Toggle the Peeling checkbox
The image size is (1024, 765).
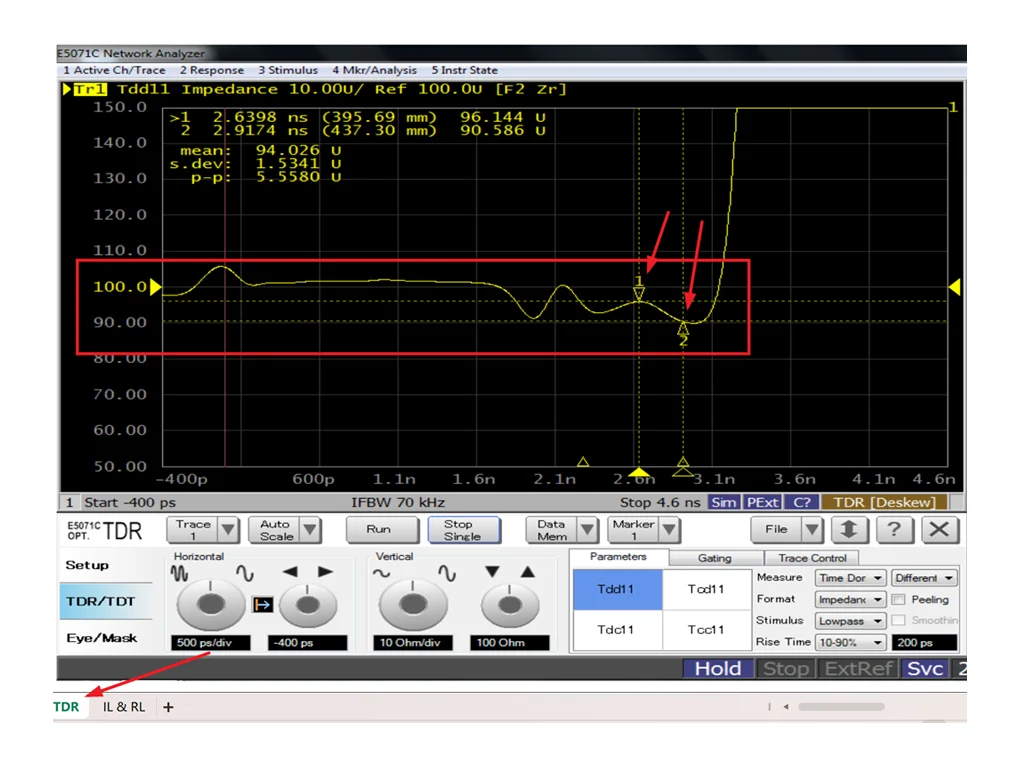pos(899,599)
